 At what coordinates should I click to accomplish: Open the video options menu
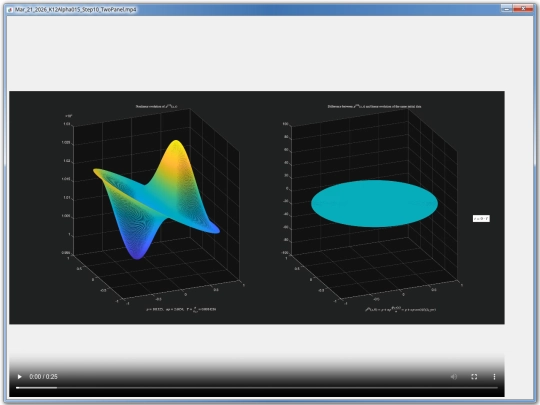[x=494, y=376]
